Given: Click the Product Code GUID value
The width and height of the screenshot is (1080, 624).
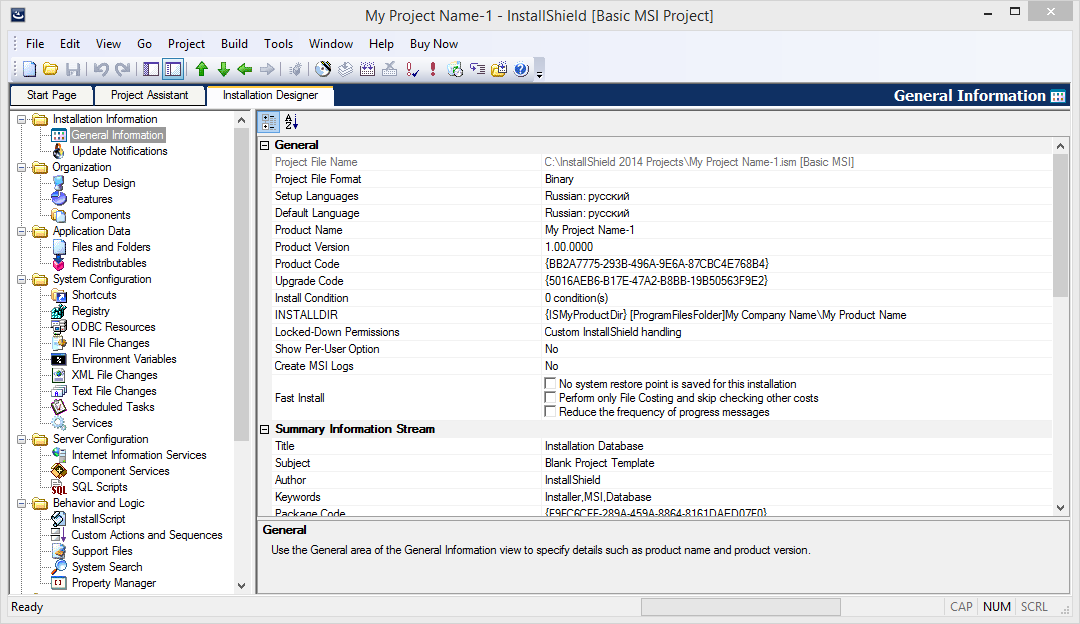Looking at the screenshot, I should [656, 264].
